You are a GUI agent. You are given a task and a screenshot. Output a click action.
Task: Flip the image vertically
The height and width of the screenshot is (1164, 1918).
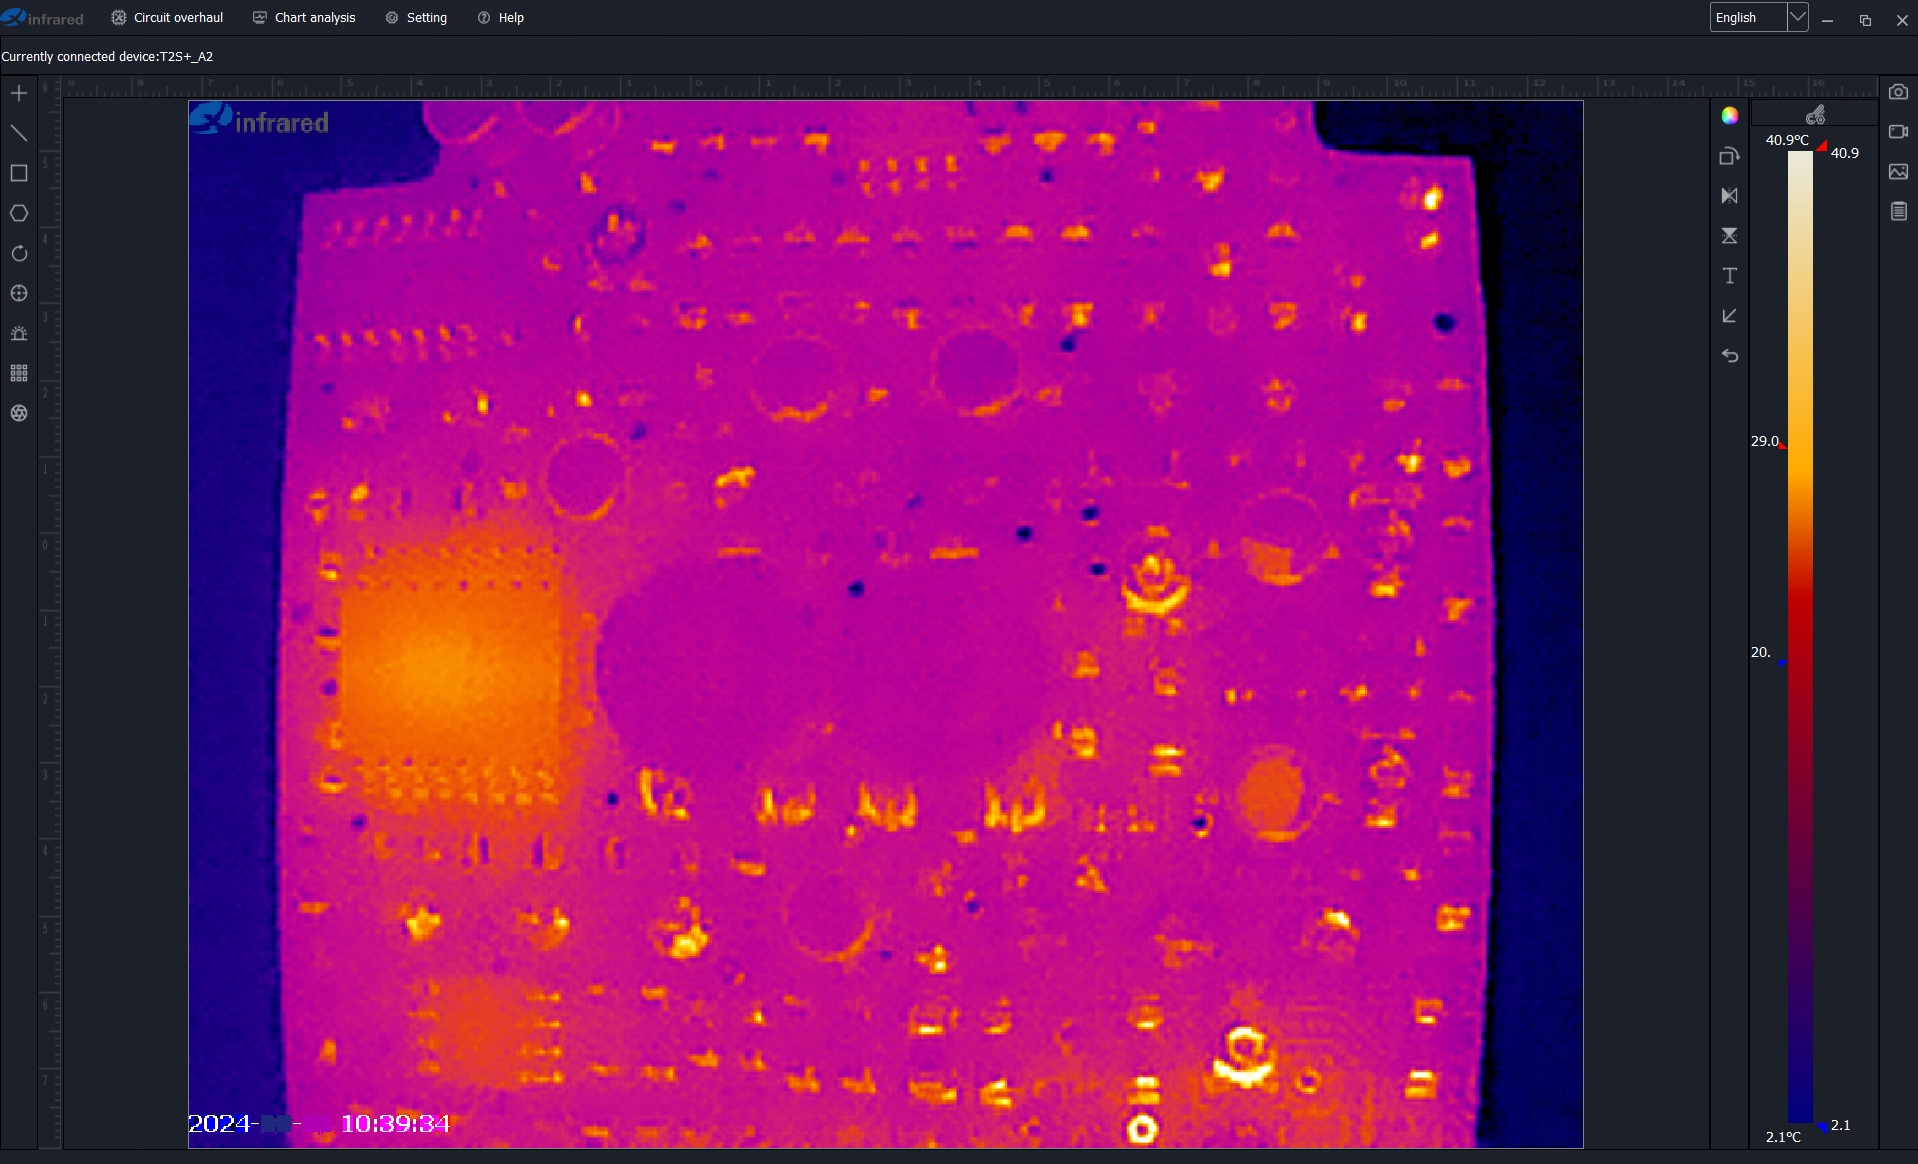pyautogui.click(x=1730, y=236)
